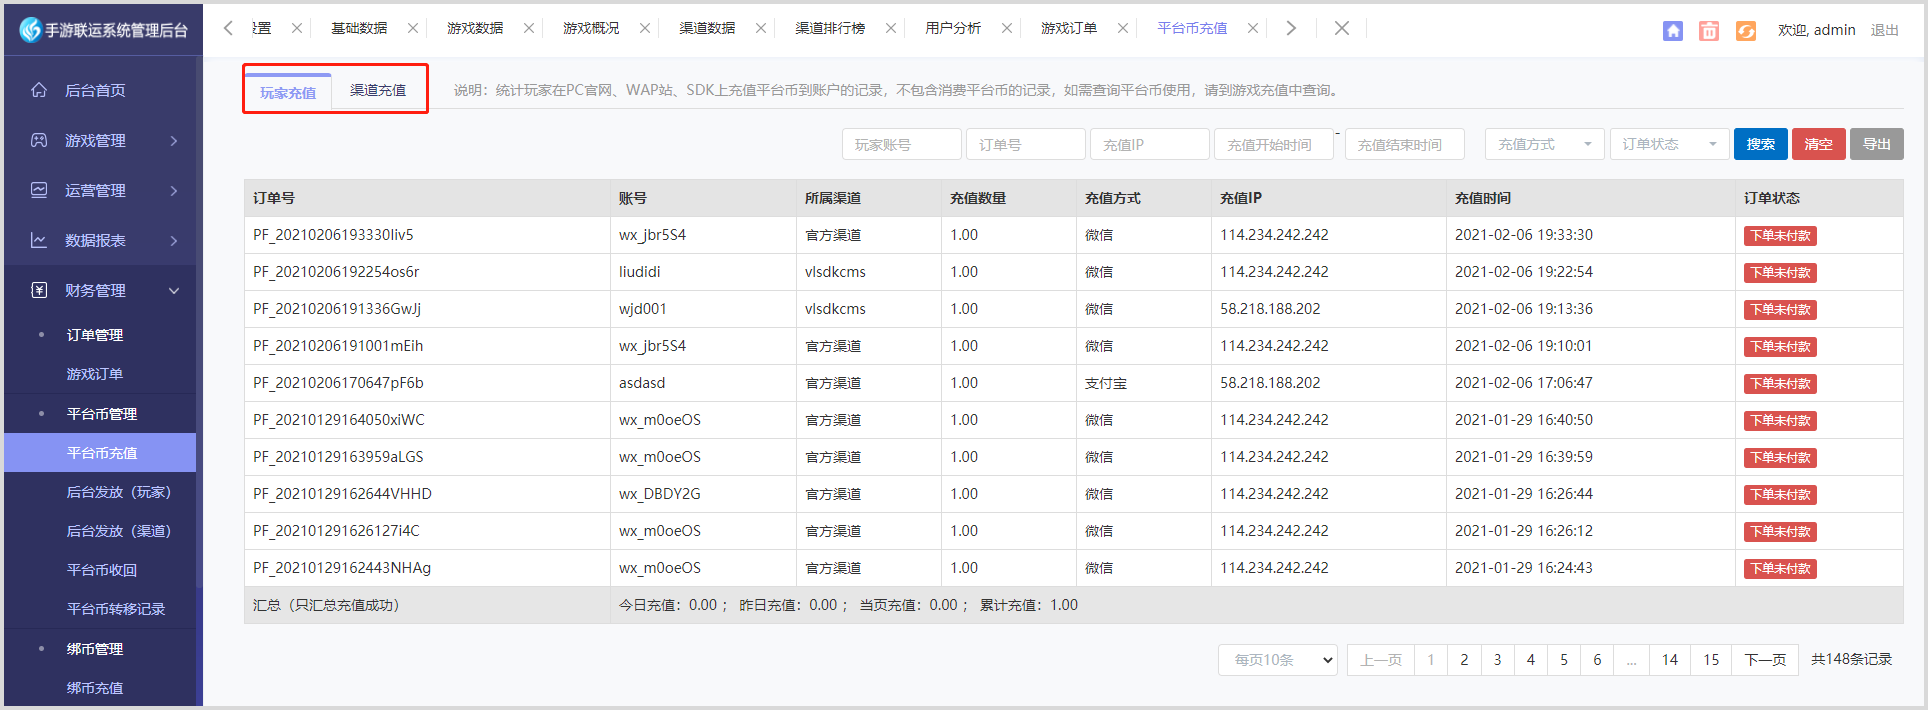Click the 游戏管理 gamepad icon

click(x=39, y=140)
